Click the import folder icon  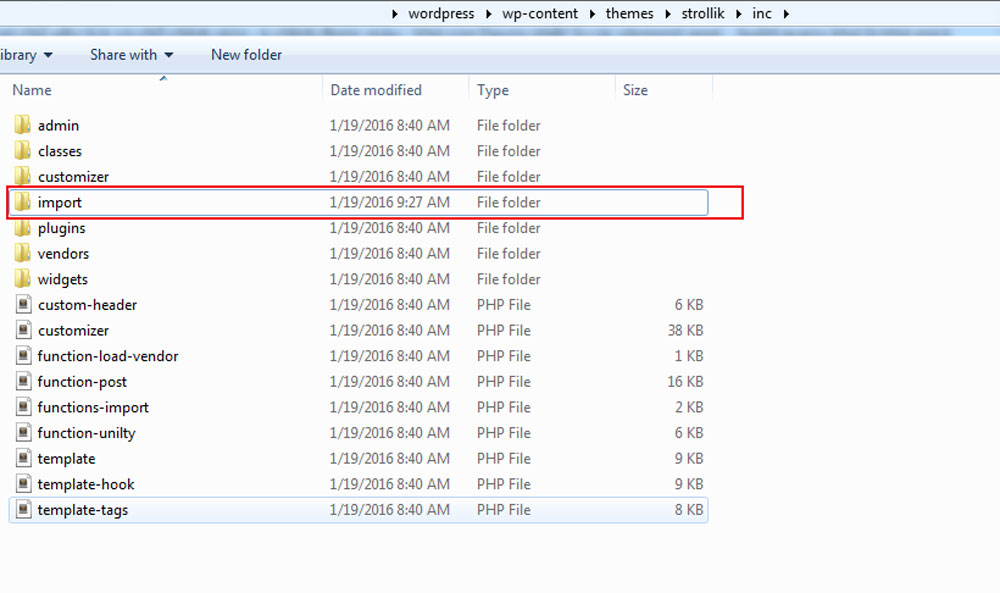click(x=24, y=202)
